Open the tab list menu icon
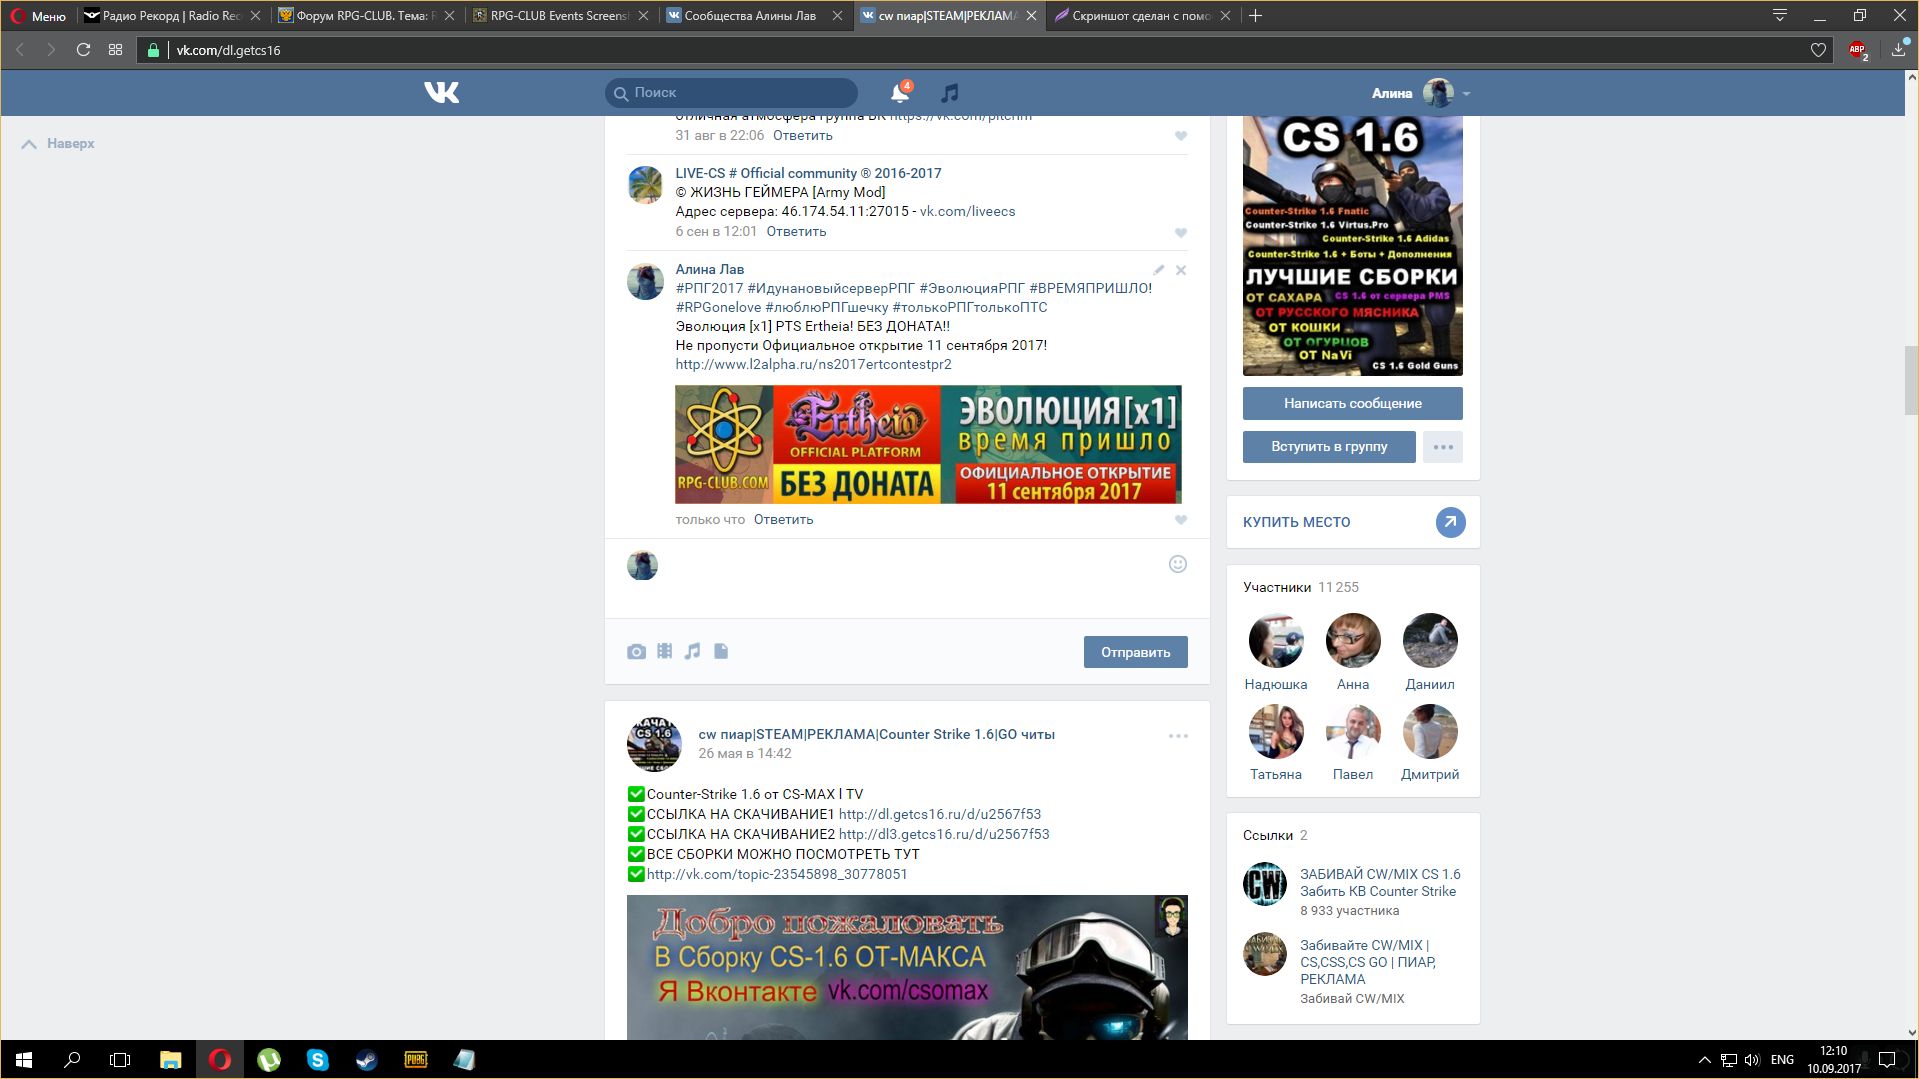Image resolution: width=1919 pixels, height=1079 pixels. click(1780, 15)
